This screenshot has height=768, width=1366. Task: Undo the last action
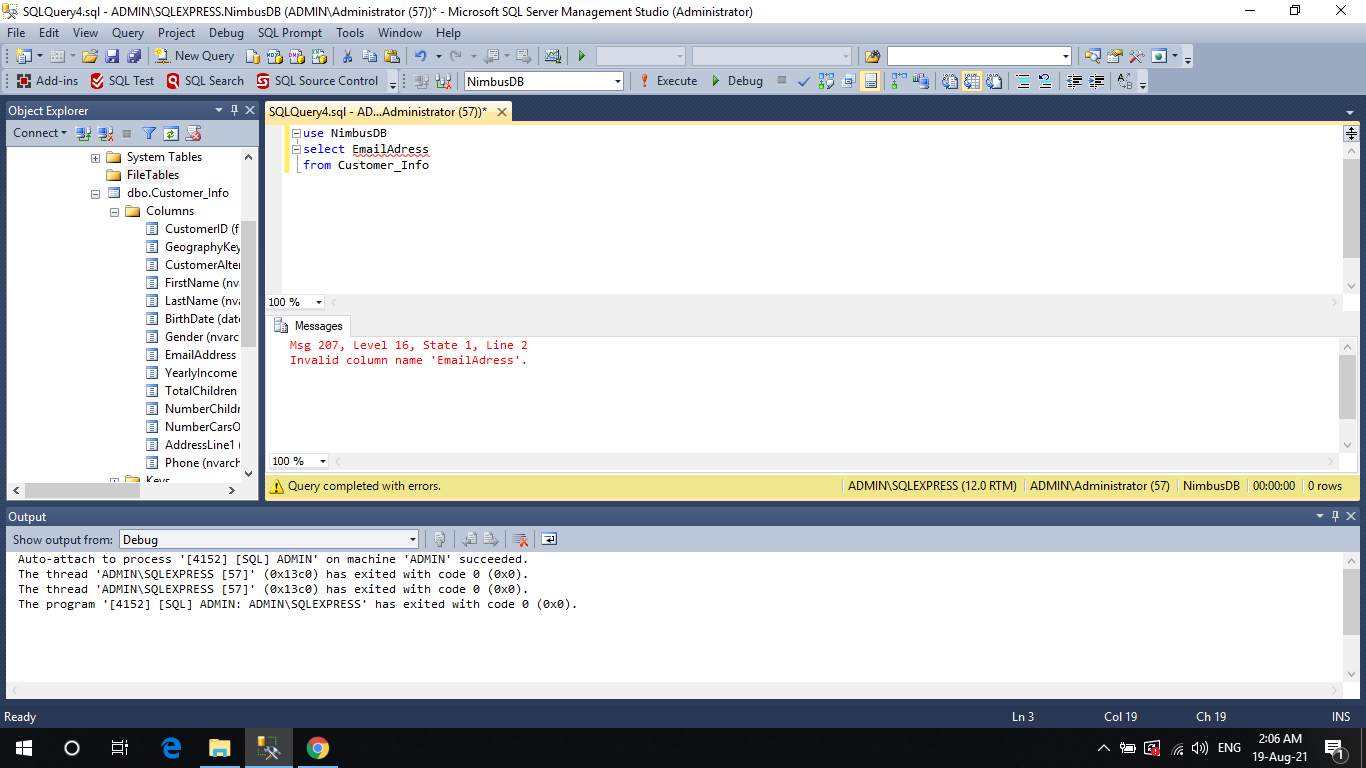click(421, 56)
